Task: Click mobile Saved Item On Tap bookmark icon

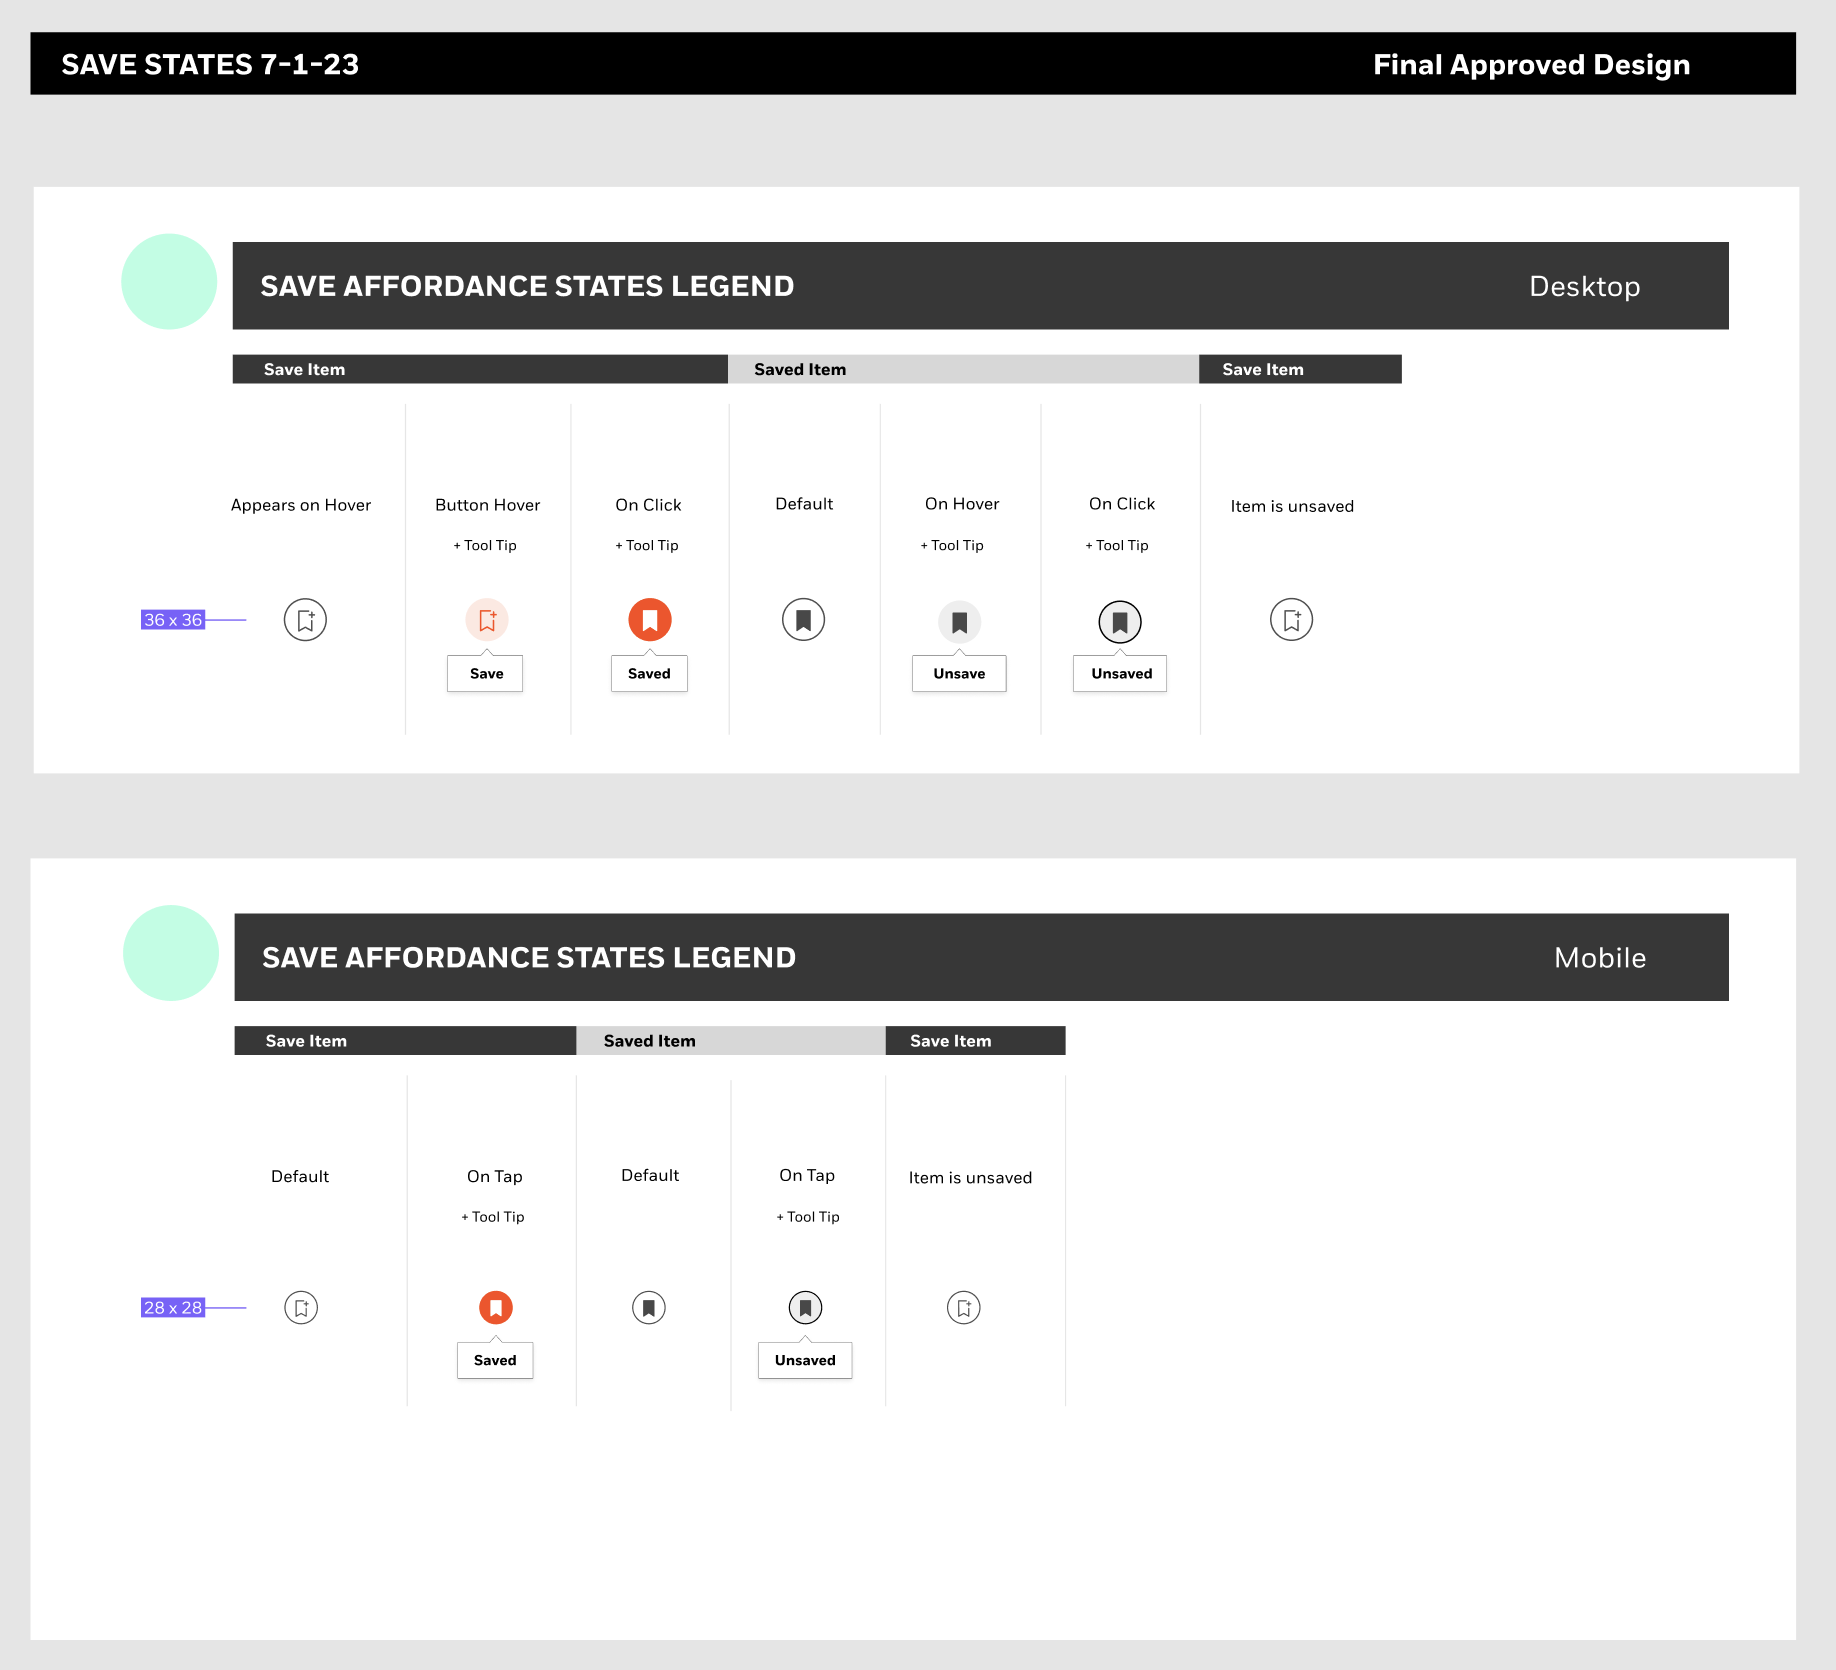Action: (x=805, y=1308)
